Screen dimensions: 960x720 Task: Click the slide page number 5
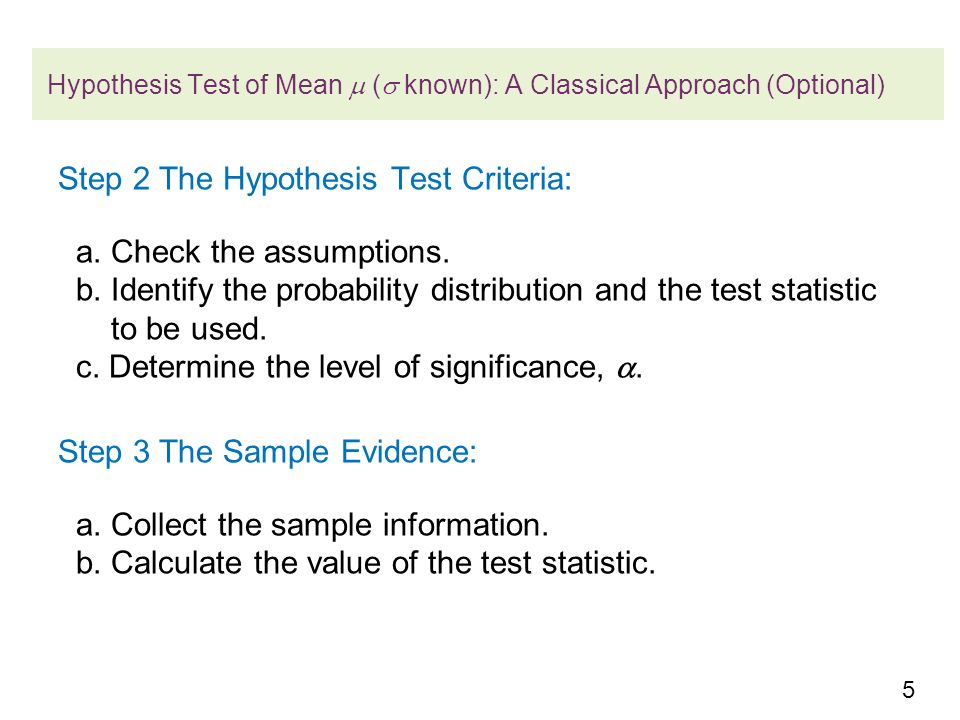point(909,690)
